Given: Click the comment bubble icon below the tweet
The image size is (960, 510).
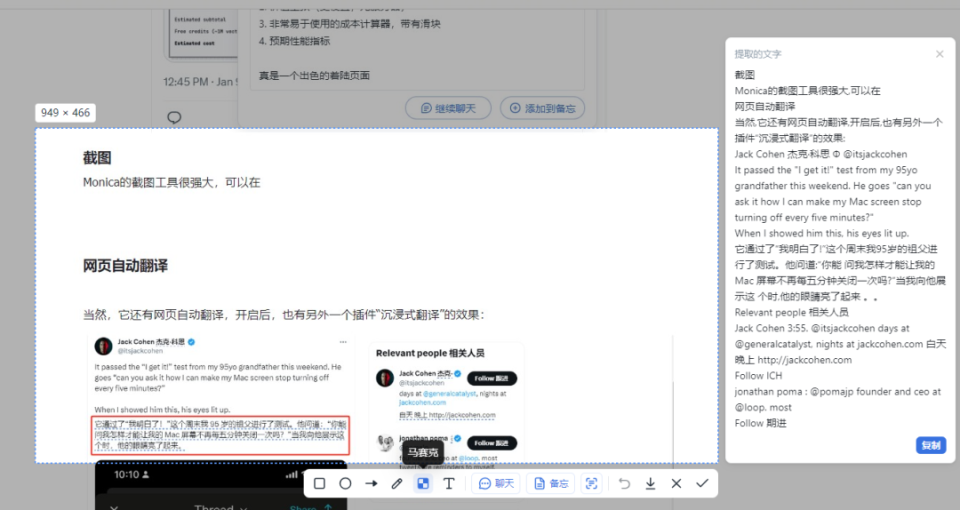Looking at the screenshot, I should point(174,117).
